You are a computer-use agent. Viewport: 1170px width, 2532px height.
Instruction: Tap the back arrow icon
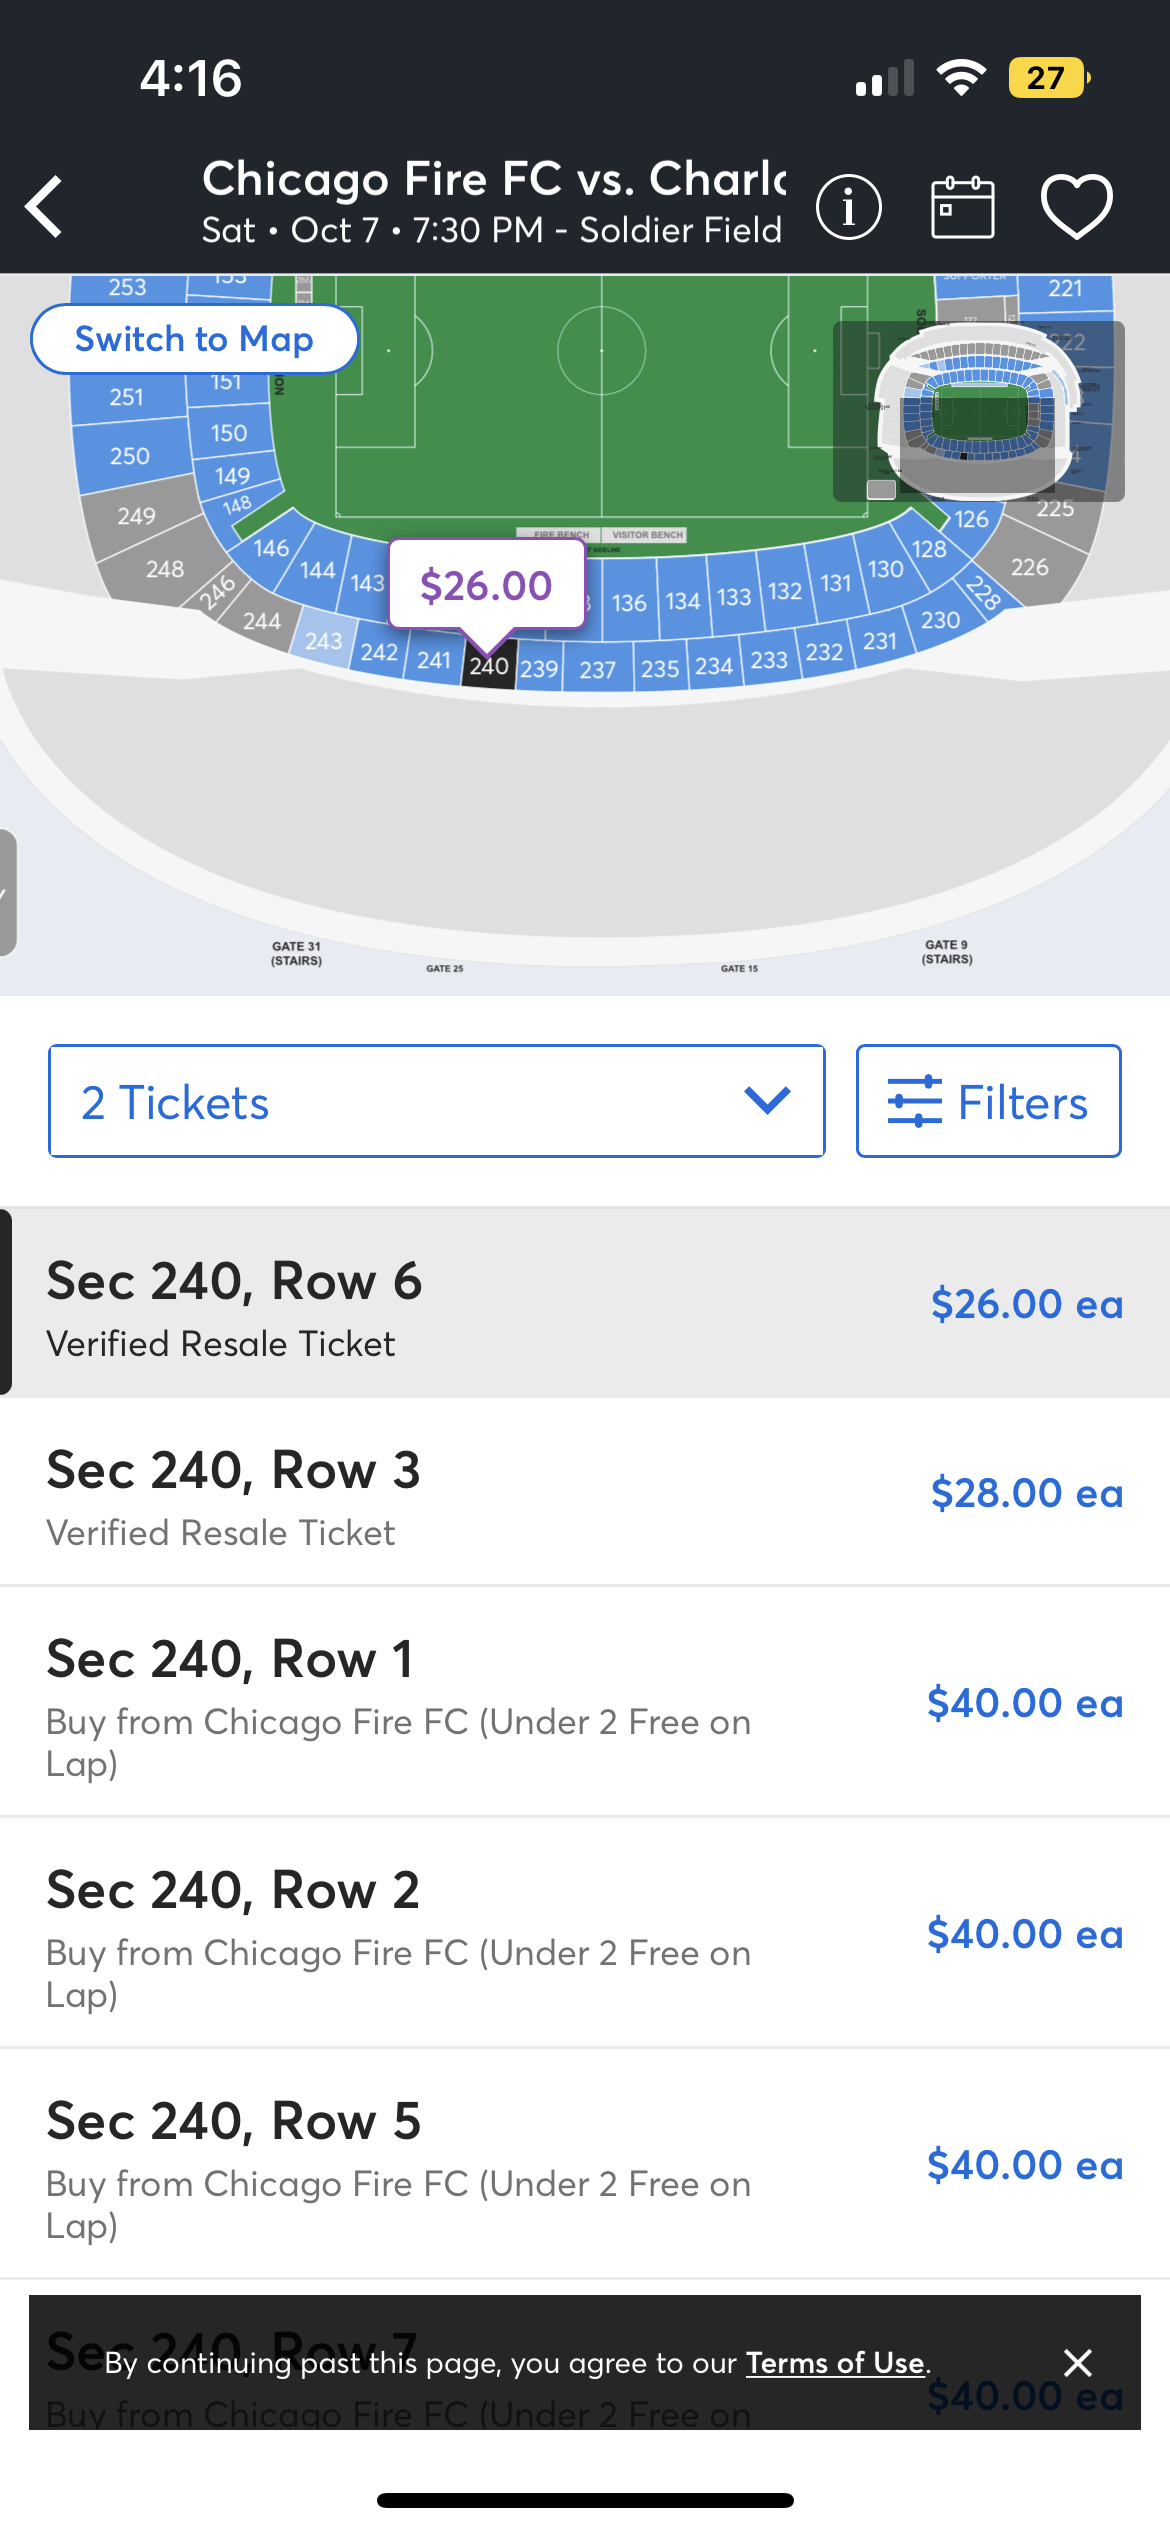[x=45, y=207]
